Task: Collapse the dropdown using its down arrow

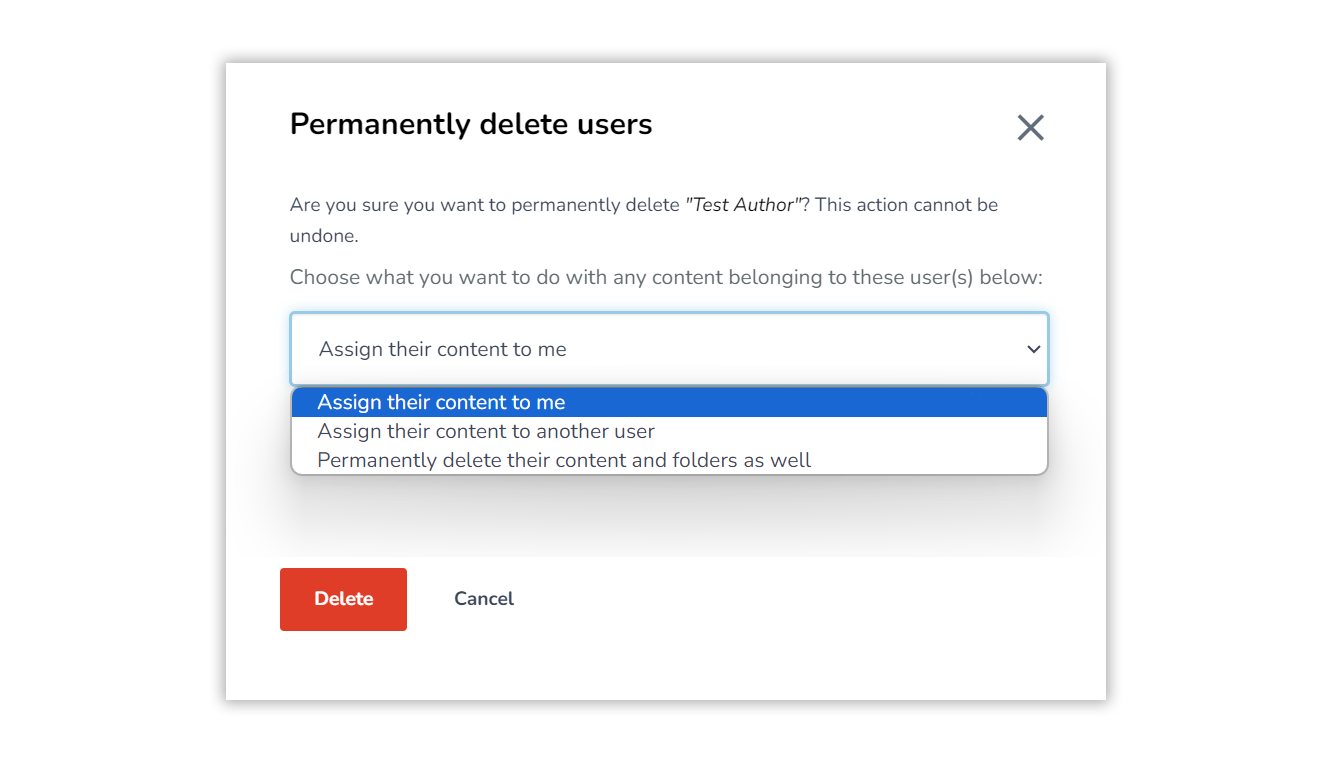Action: (x=1034, y=349)
